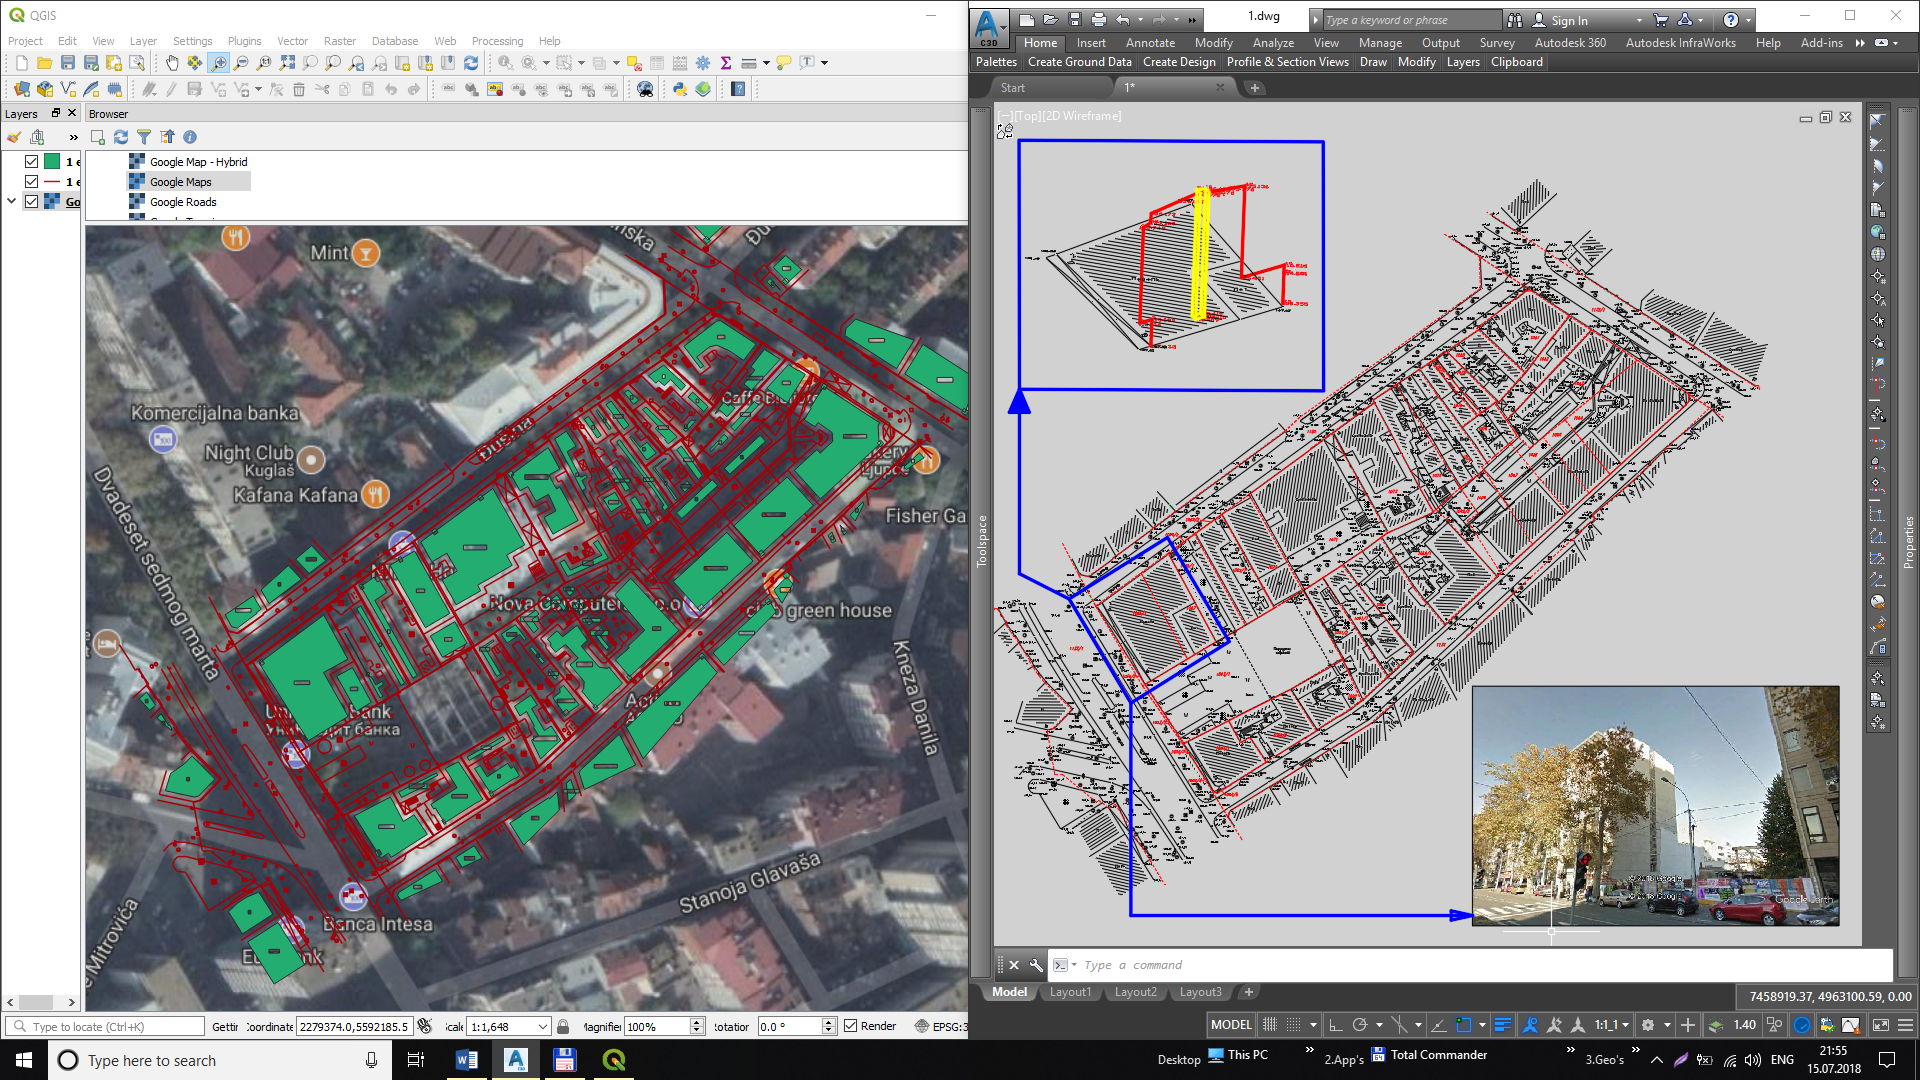Open the QGIS Processing menu
This screenshot has width=1920, height=1080.
(497, 41)
